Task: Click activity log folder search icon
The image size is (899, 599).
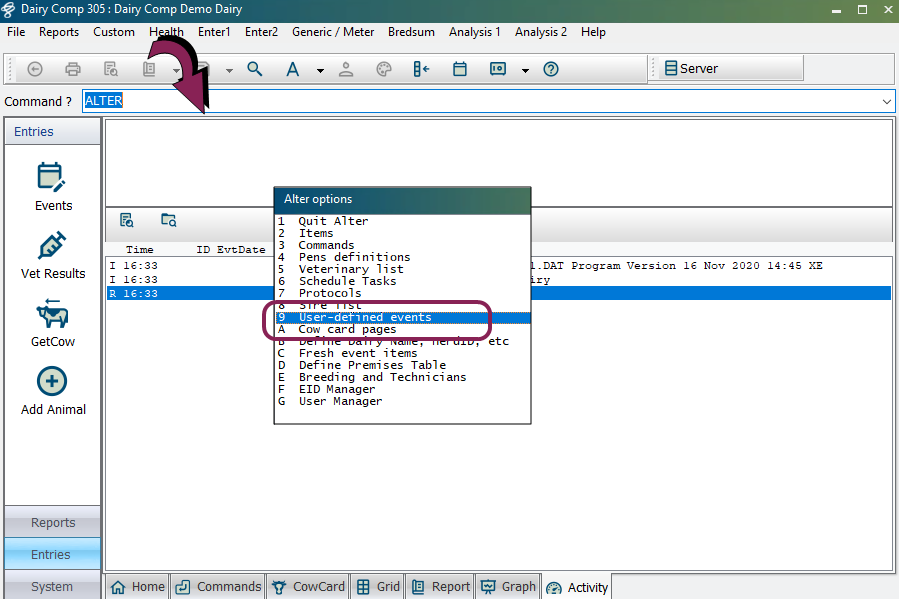Action: [x=169, y=220]
